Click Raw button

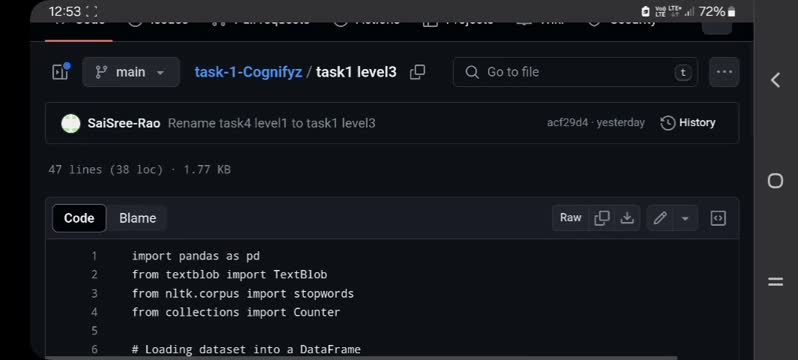571,218
